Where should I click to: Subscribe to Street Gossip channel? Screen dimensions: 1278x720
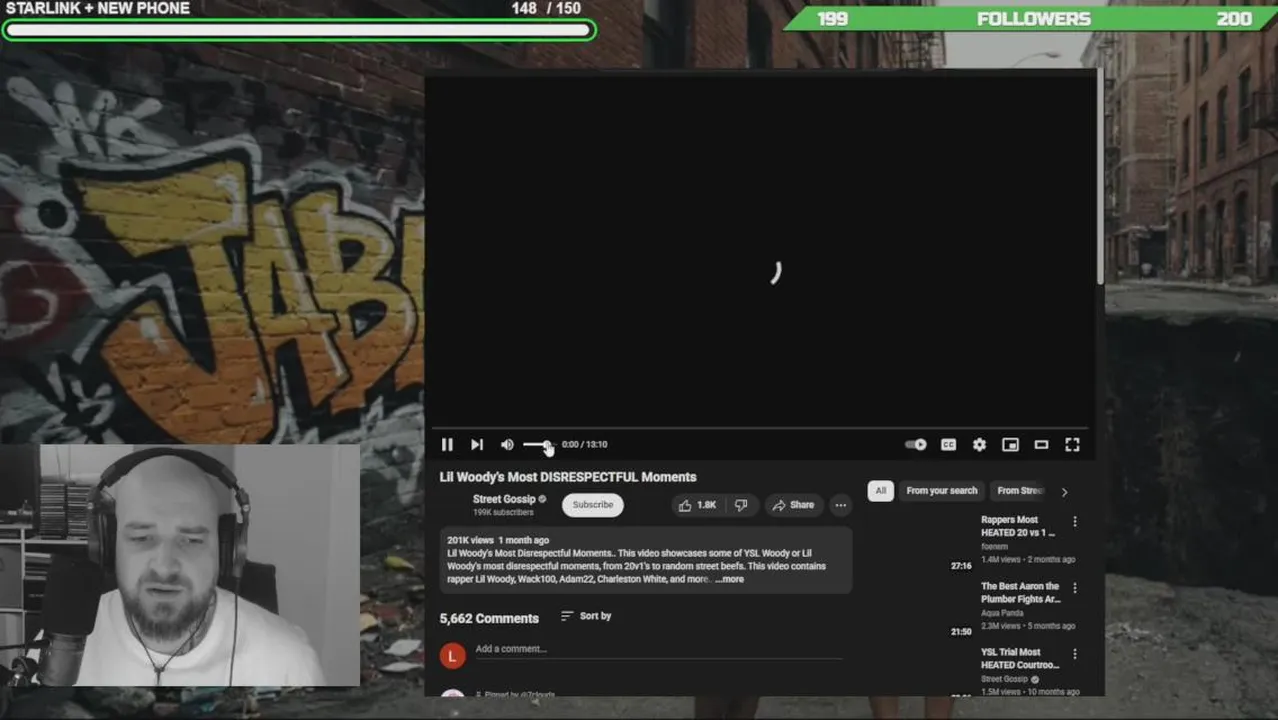tap(593, 505)
